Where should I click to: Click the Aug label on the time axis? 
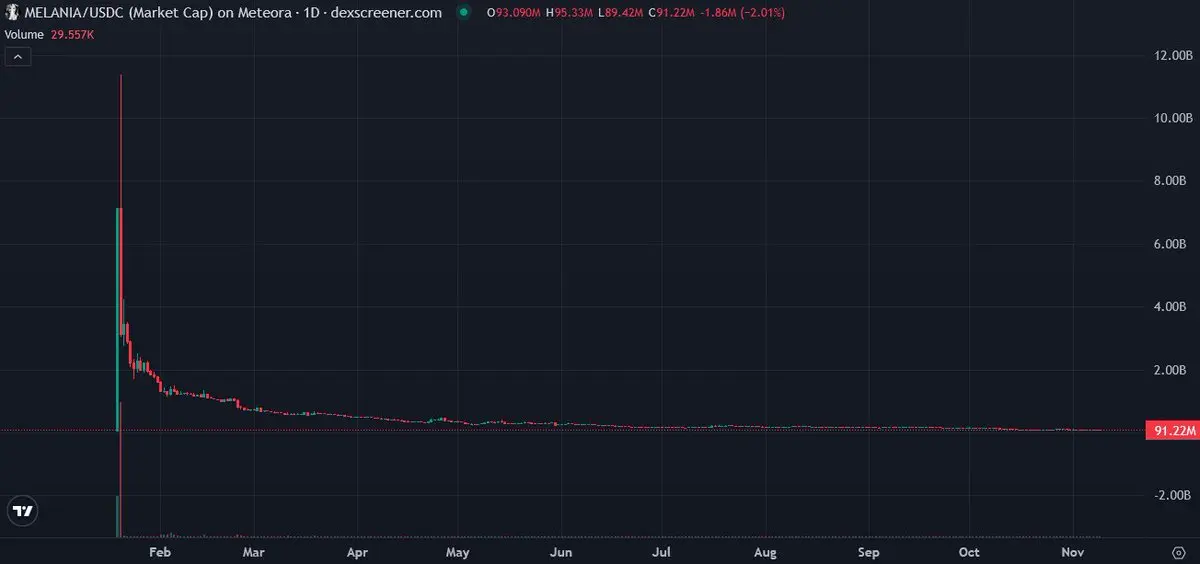pos(765,552)
